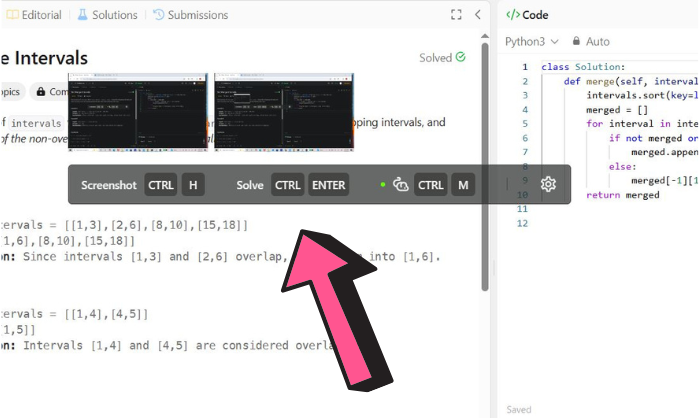Click the Solve button in overlay
Screen dimensions: 700x418
250,185
